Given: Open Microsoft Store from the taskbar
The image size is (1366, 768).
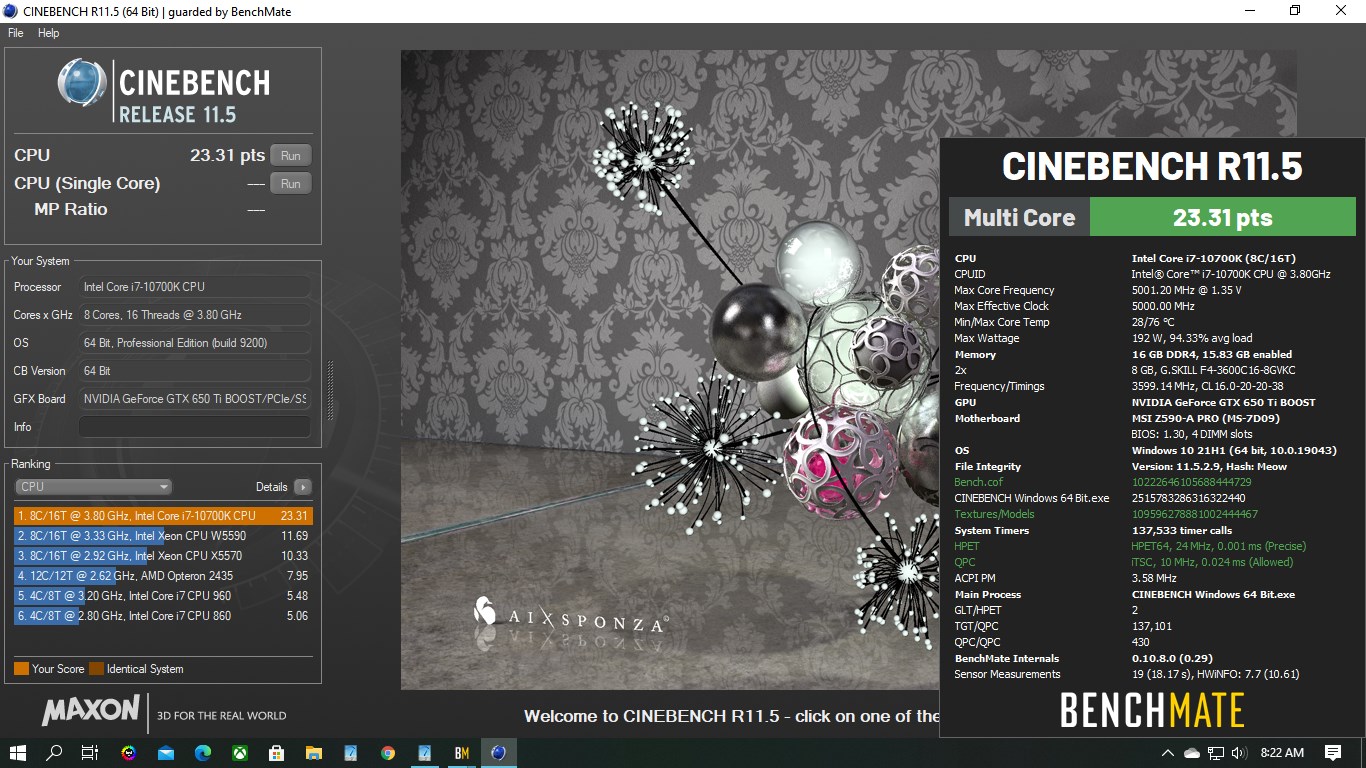Looking at the screenshot, I should point(277,752).
